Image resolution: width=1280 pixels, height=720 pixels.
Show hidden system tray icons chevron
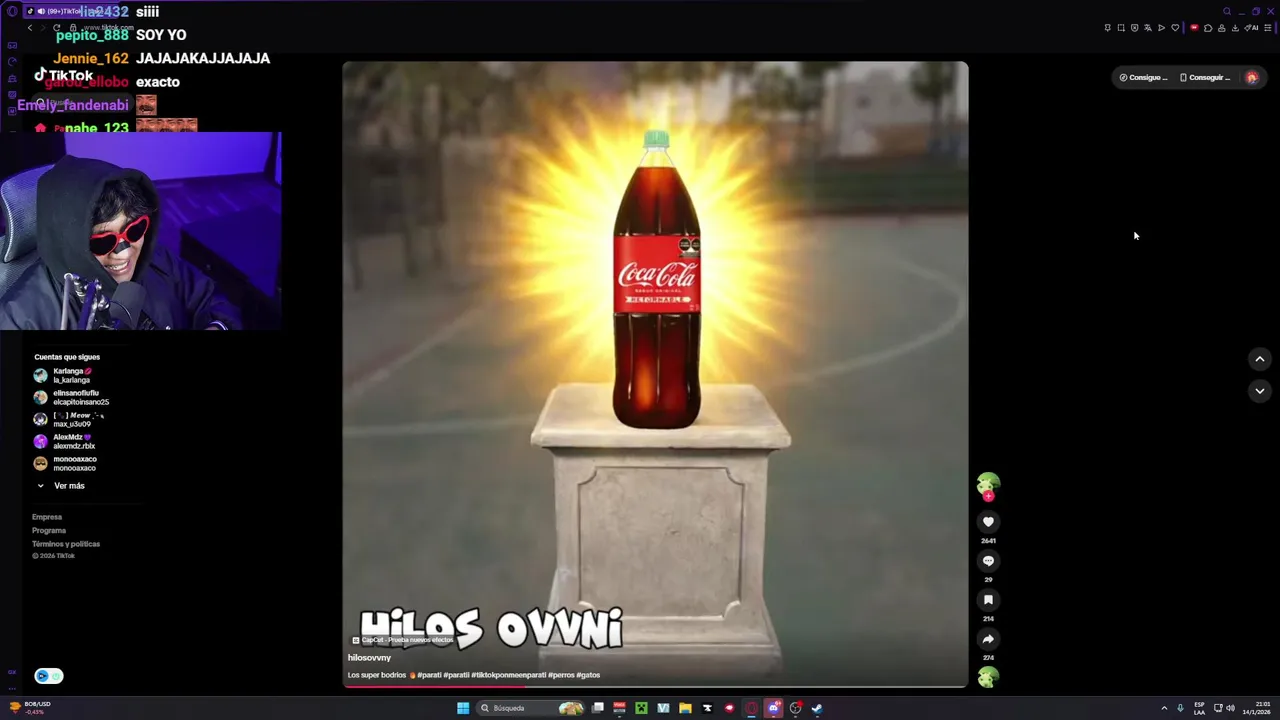(1164, 708)
